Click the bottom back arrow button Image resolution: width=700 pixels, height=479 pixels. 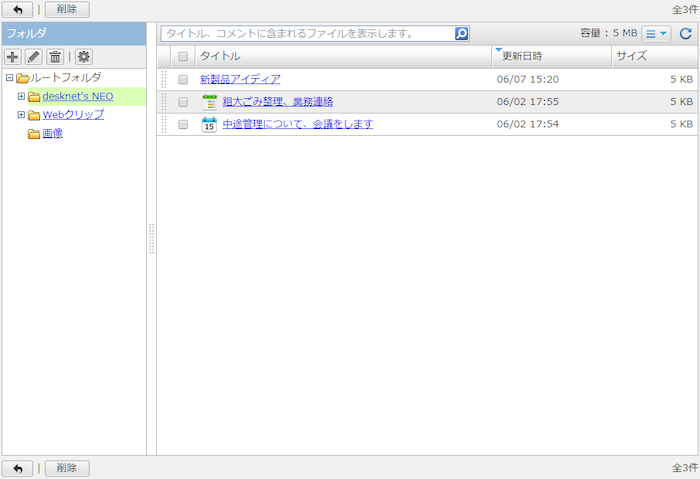pyautogui.click(x=17, y=468)
